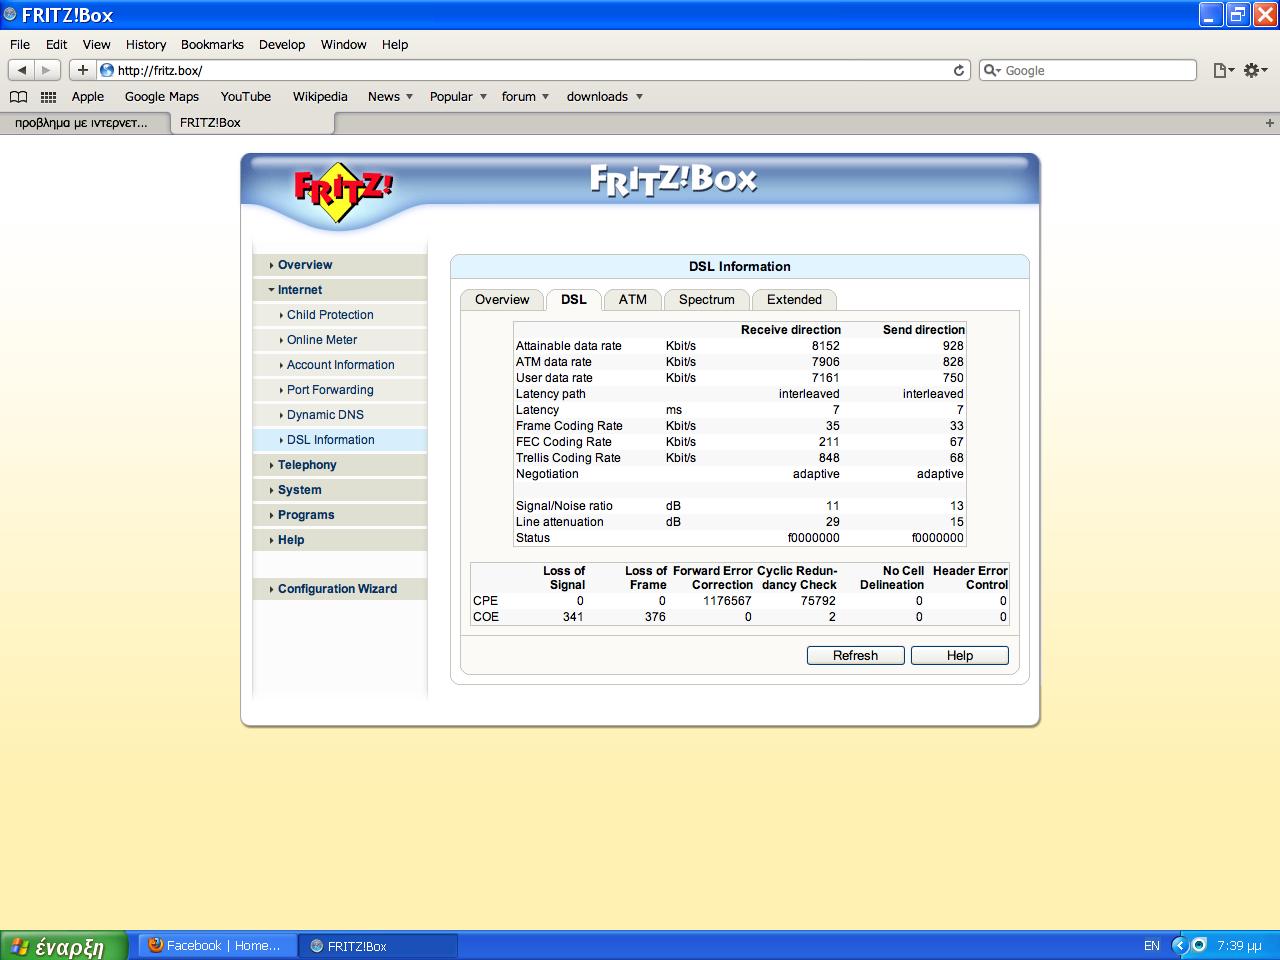Screen dimensions: 1280x960
Task: Switch to the ATM tab
Action: (x=632, y=300)
